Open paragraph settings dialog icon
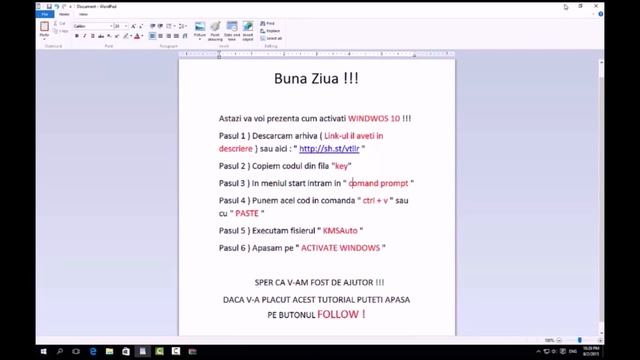This screenshot has width=640, height=360. (x=184, y=36)
